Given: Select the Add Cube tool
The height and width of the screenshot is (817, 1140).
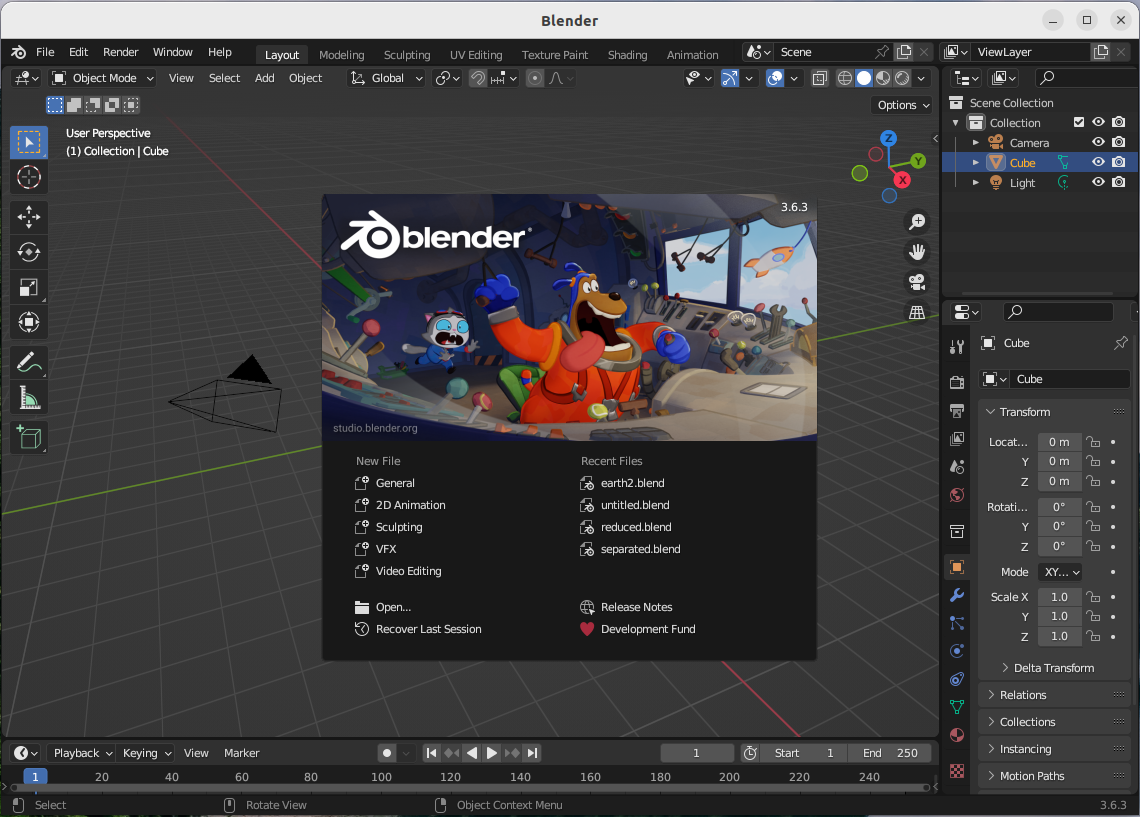Looking at the screenshot, I should 29,438.
